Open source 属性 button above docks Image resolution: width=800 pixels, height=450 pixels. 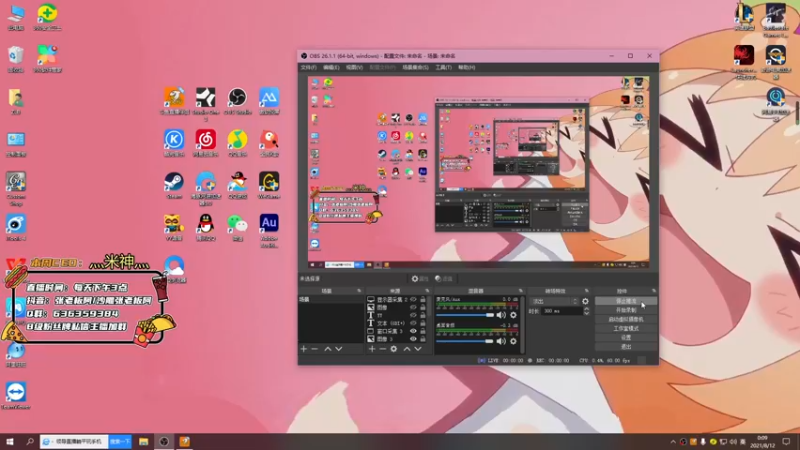(420, 279)
